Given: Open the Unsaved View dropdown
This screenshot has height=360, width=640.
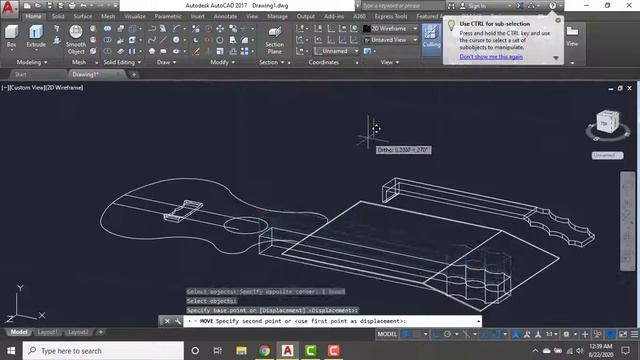Looking at the screenshot, I should [391, 40].
